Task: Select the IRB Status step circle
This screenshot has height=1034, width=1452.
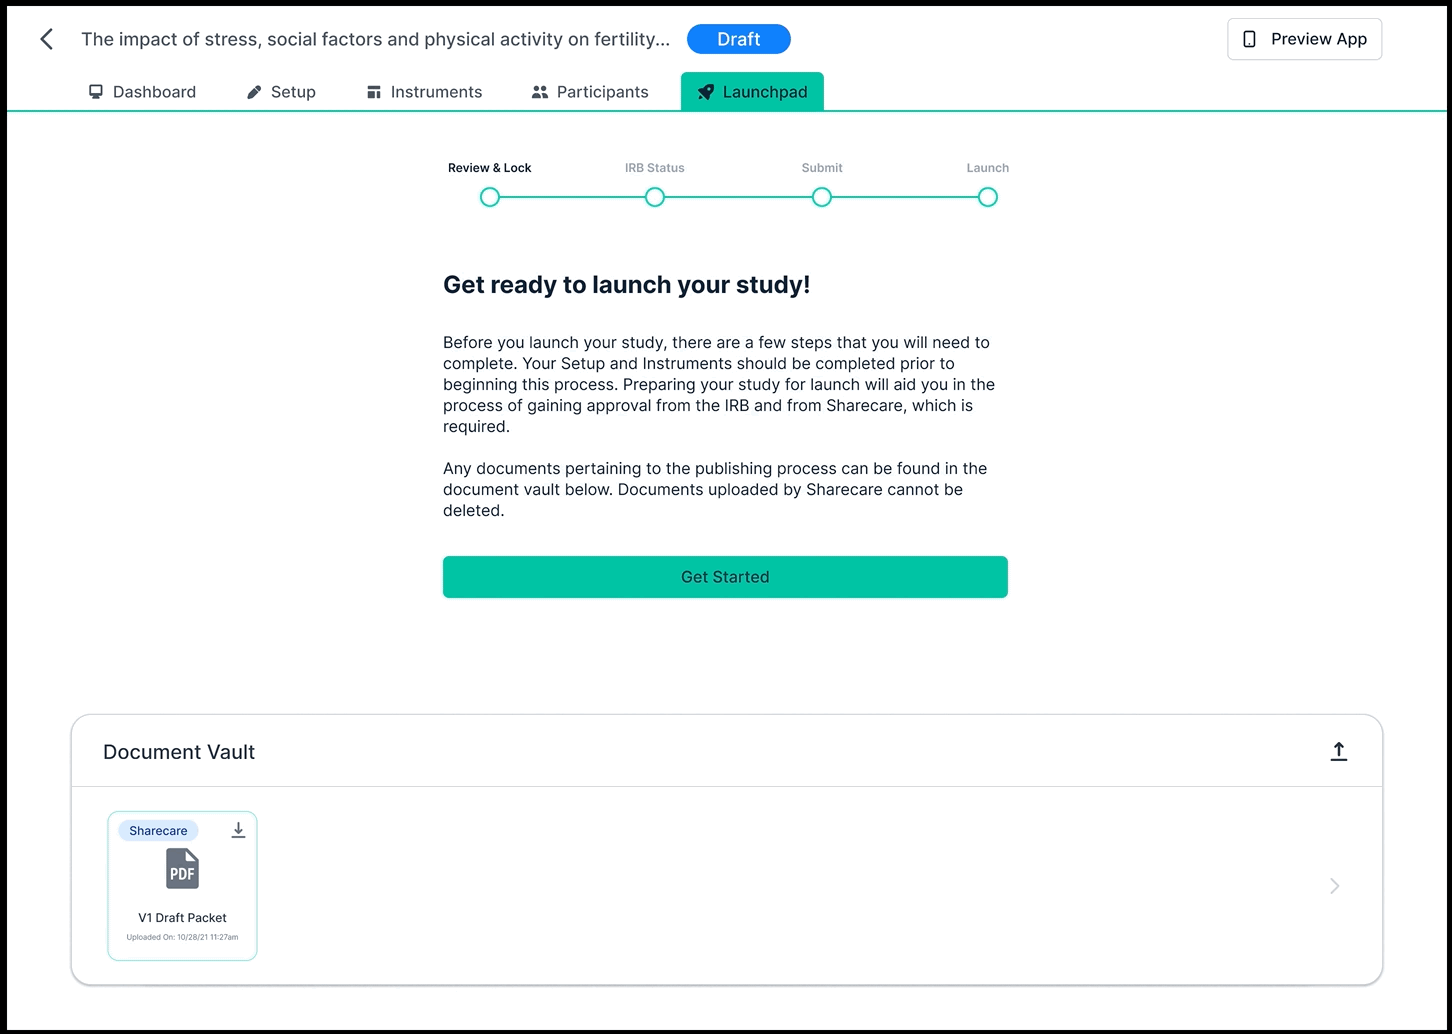Action: pos(655,197)
